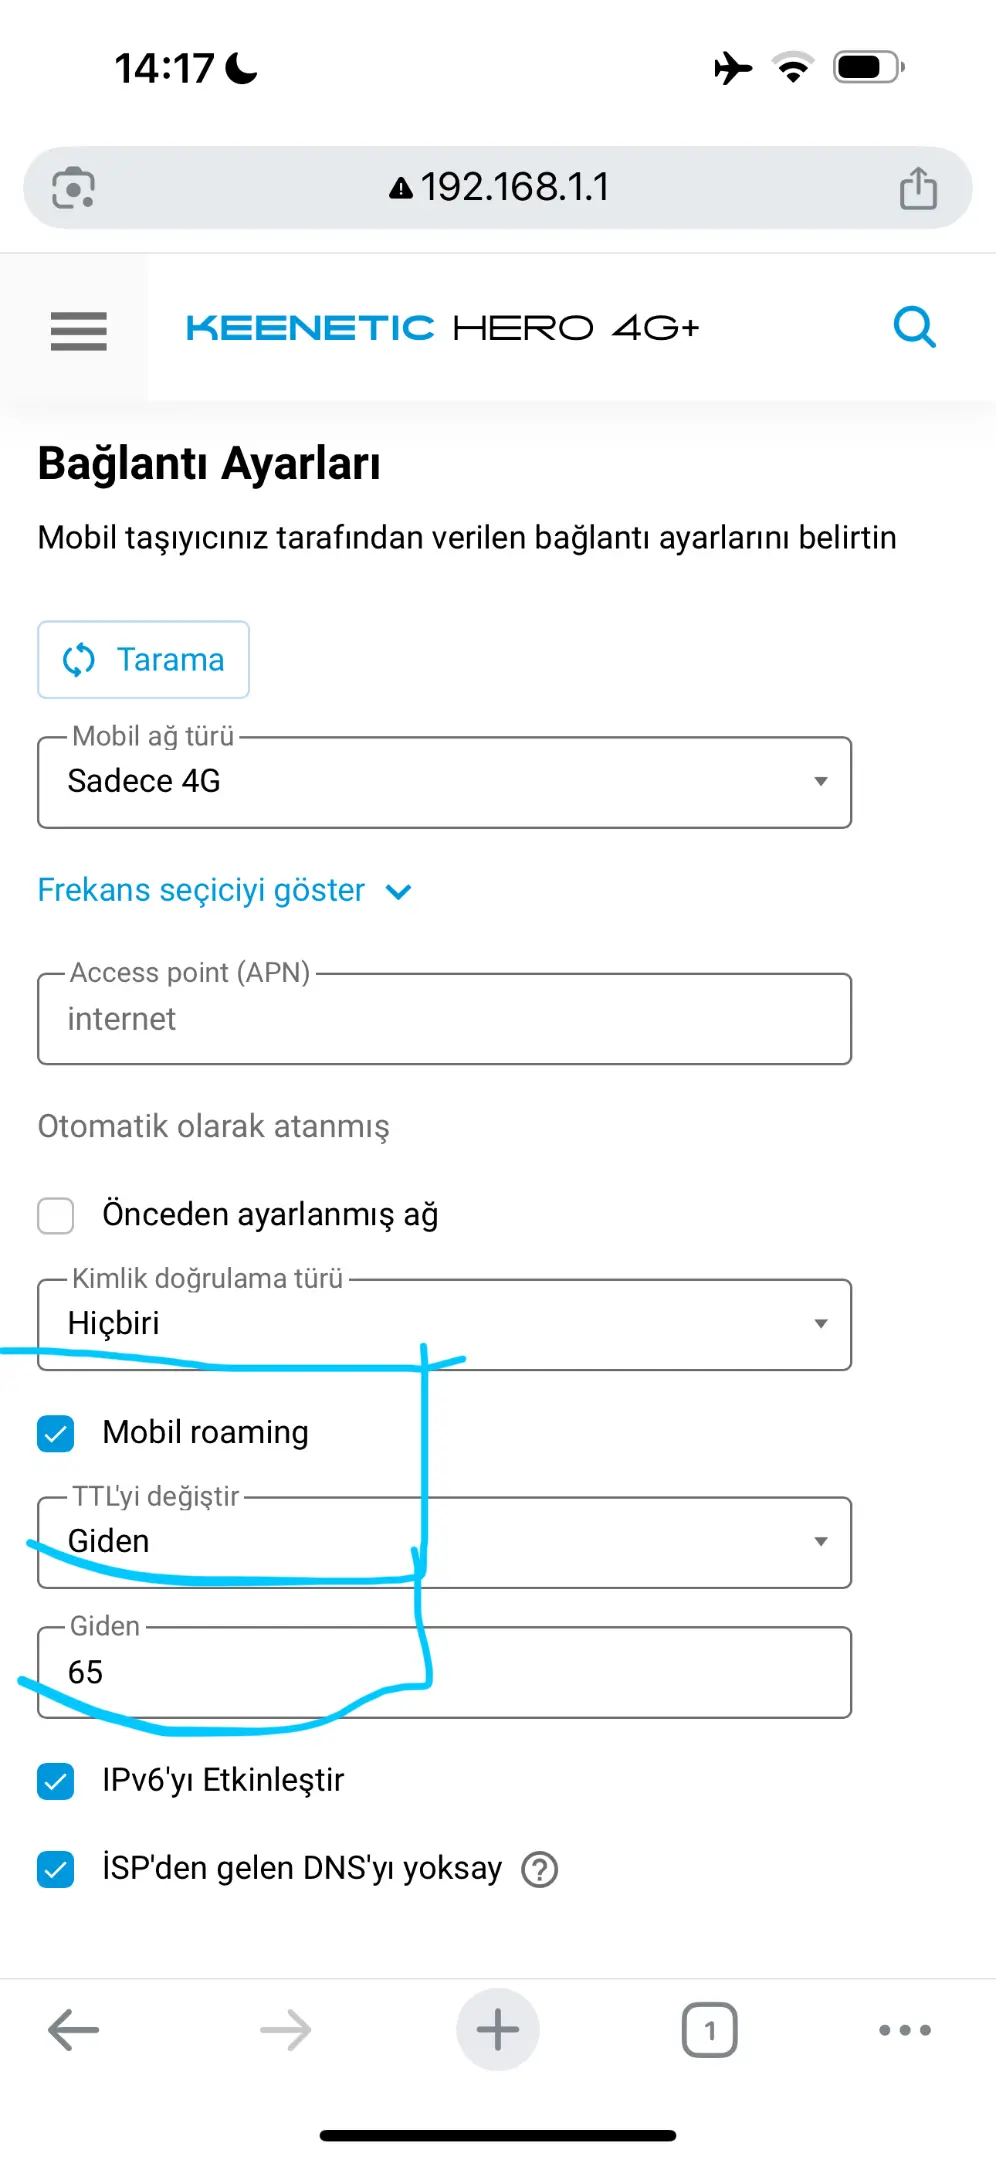The height and width of the screenshot is (2160, 996).
Task: Tap the search magnifier icon
Action: tap(914, 327)
